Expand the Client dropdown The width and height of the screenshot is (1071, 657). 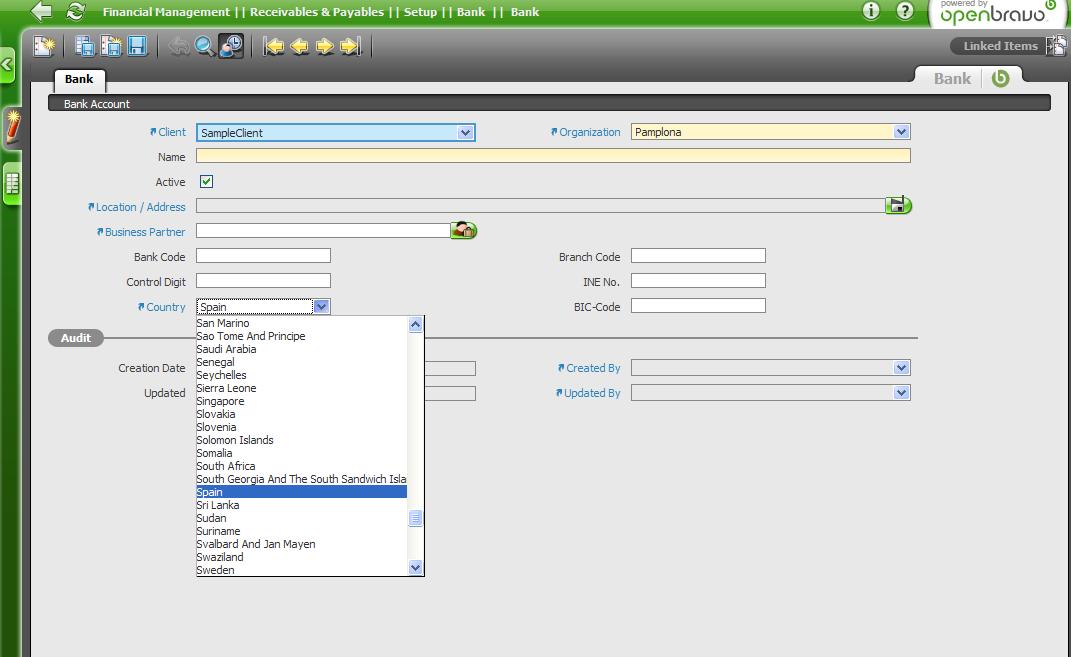pos(465,132)
